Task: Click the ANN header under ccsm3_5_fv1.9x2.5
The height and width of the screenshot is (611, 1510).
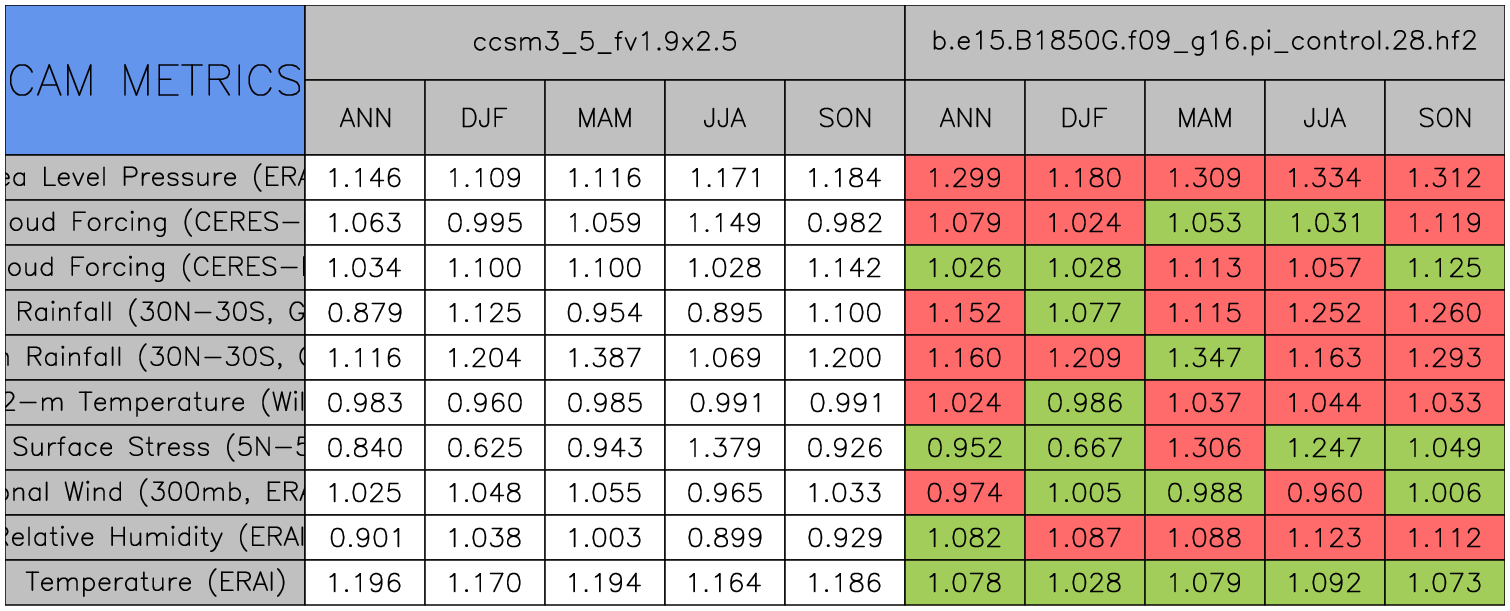Action: 365,118
